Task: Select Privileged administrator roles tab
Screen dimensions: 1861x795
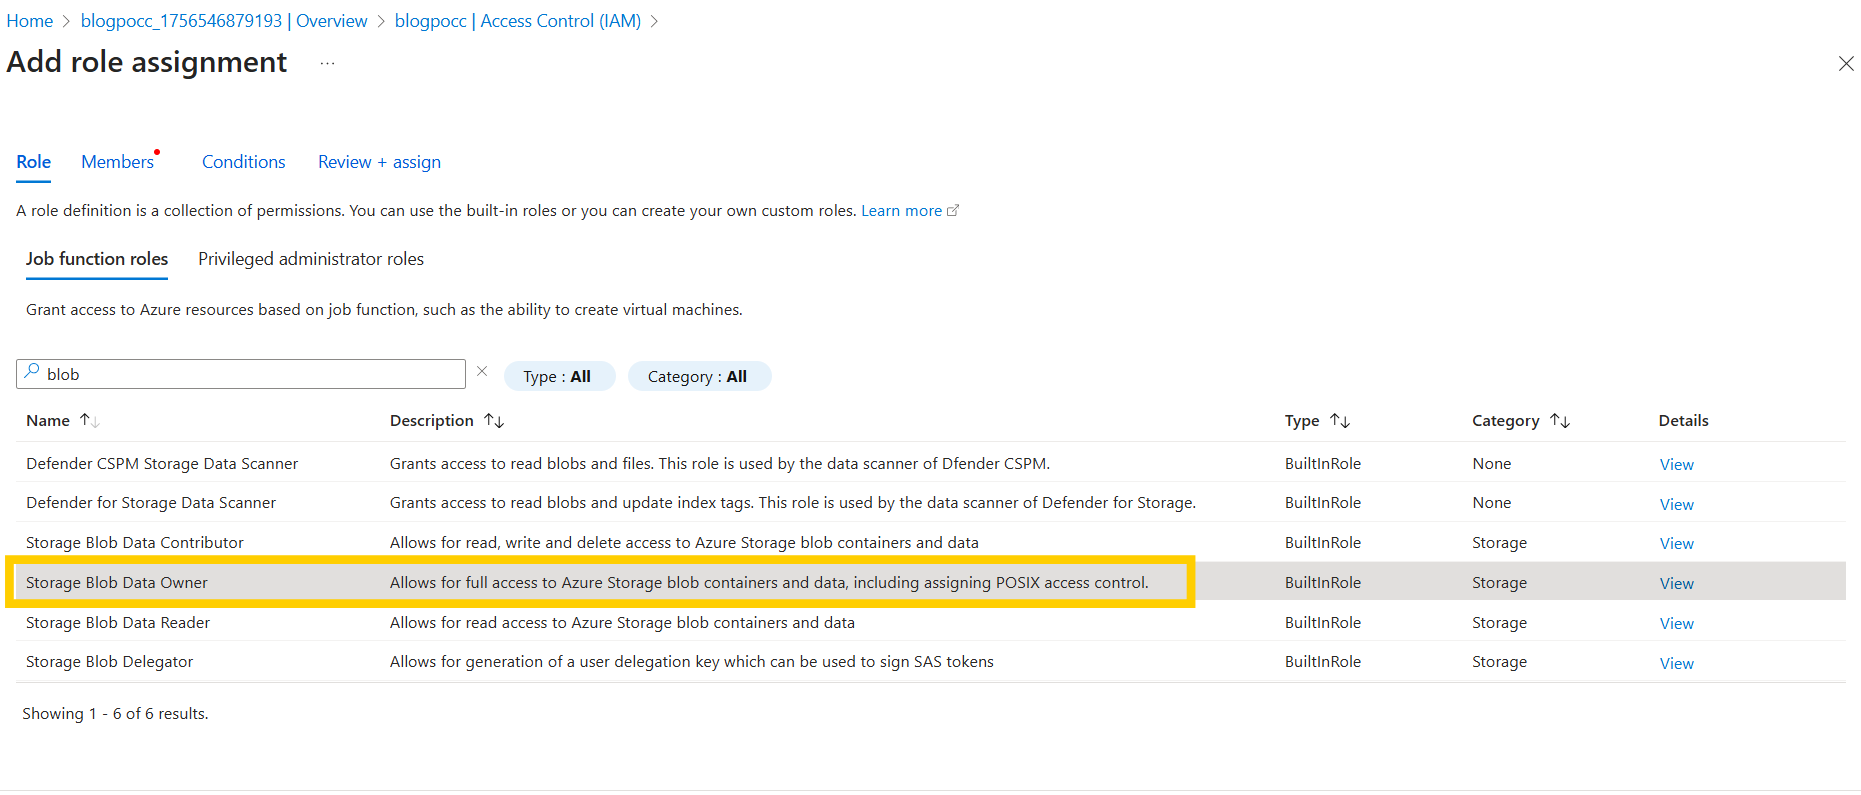Action: coord(310,259)
